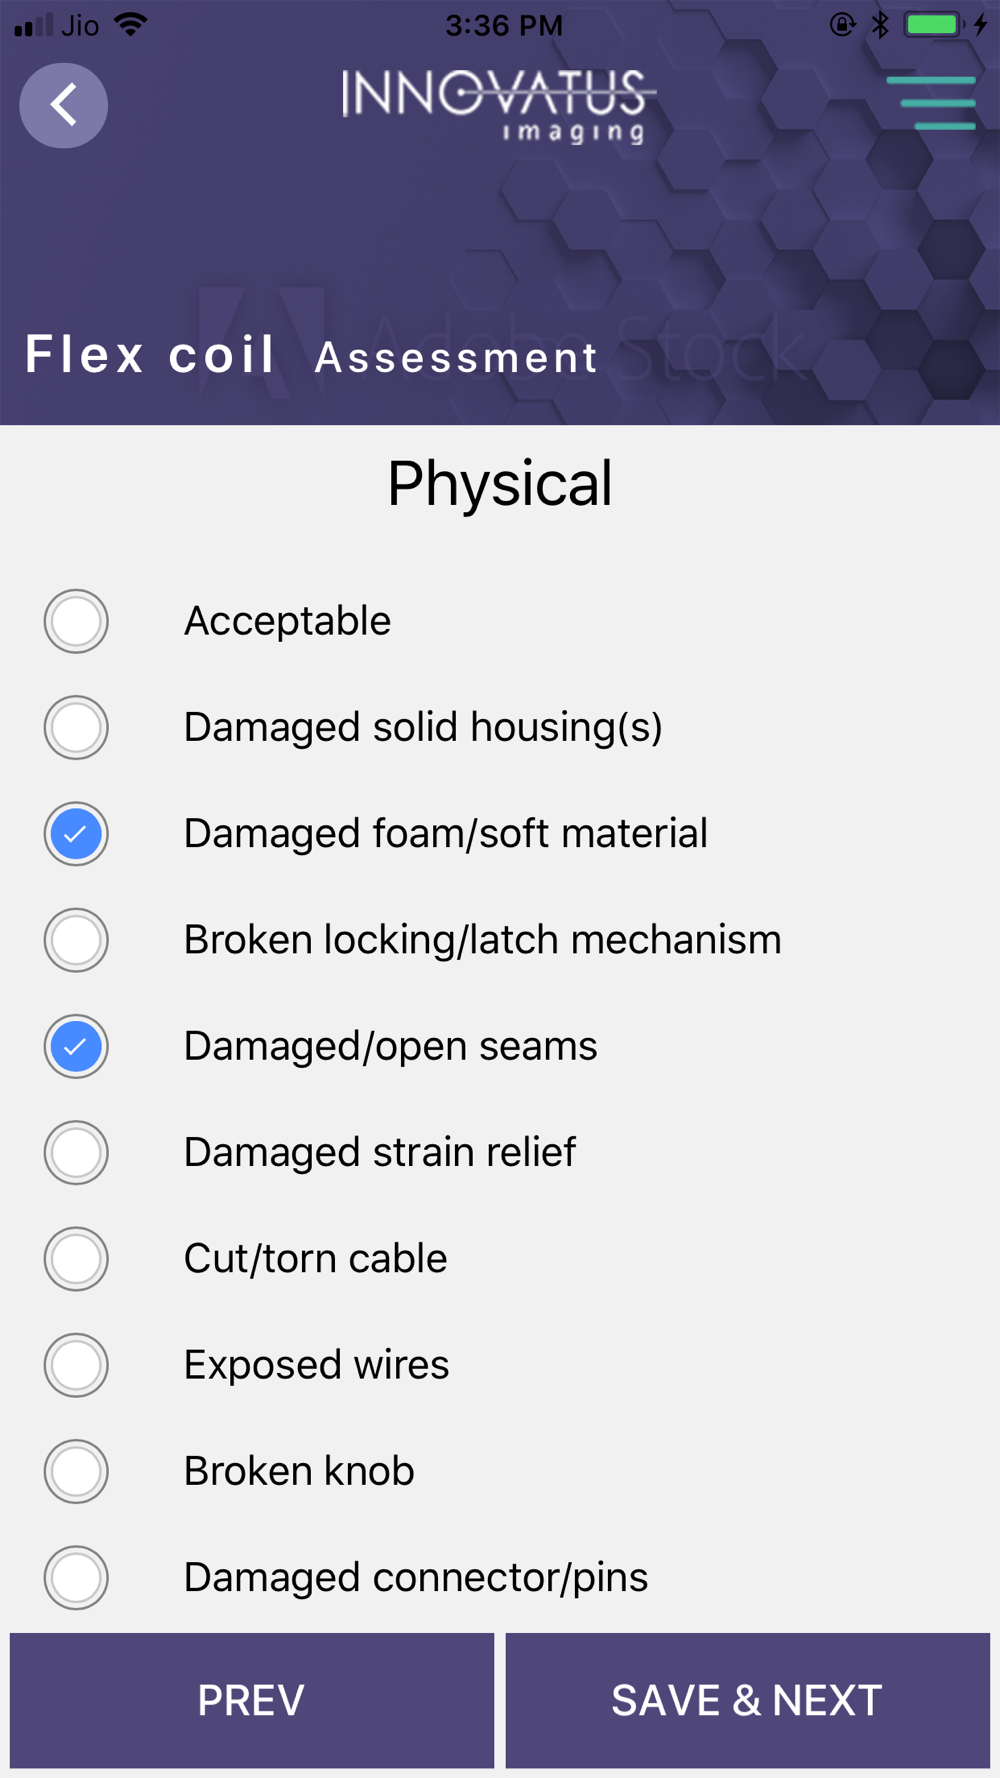Tap the Wi-Fi signal icon

(131, 24)
